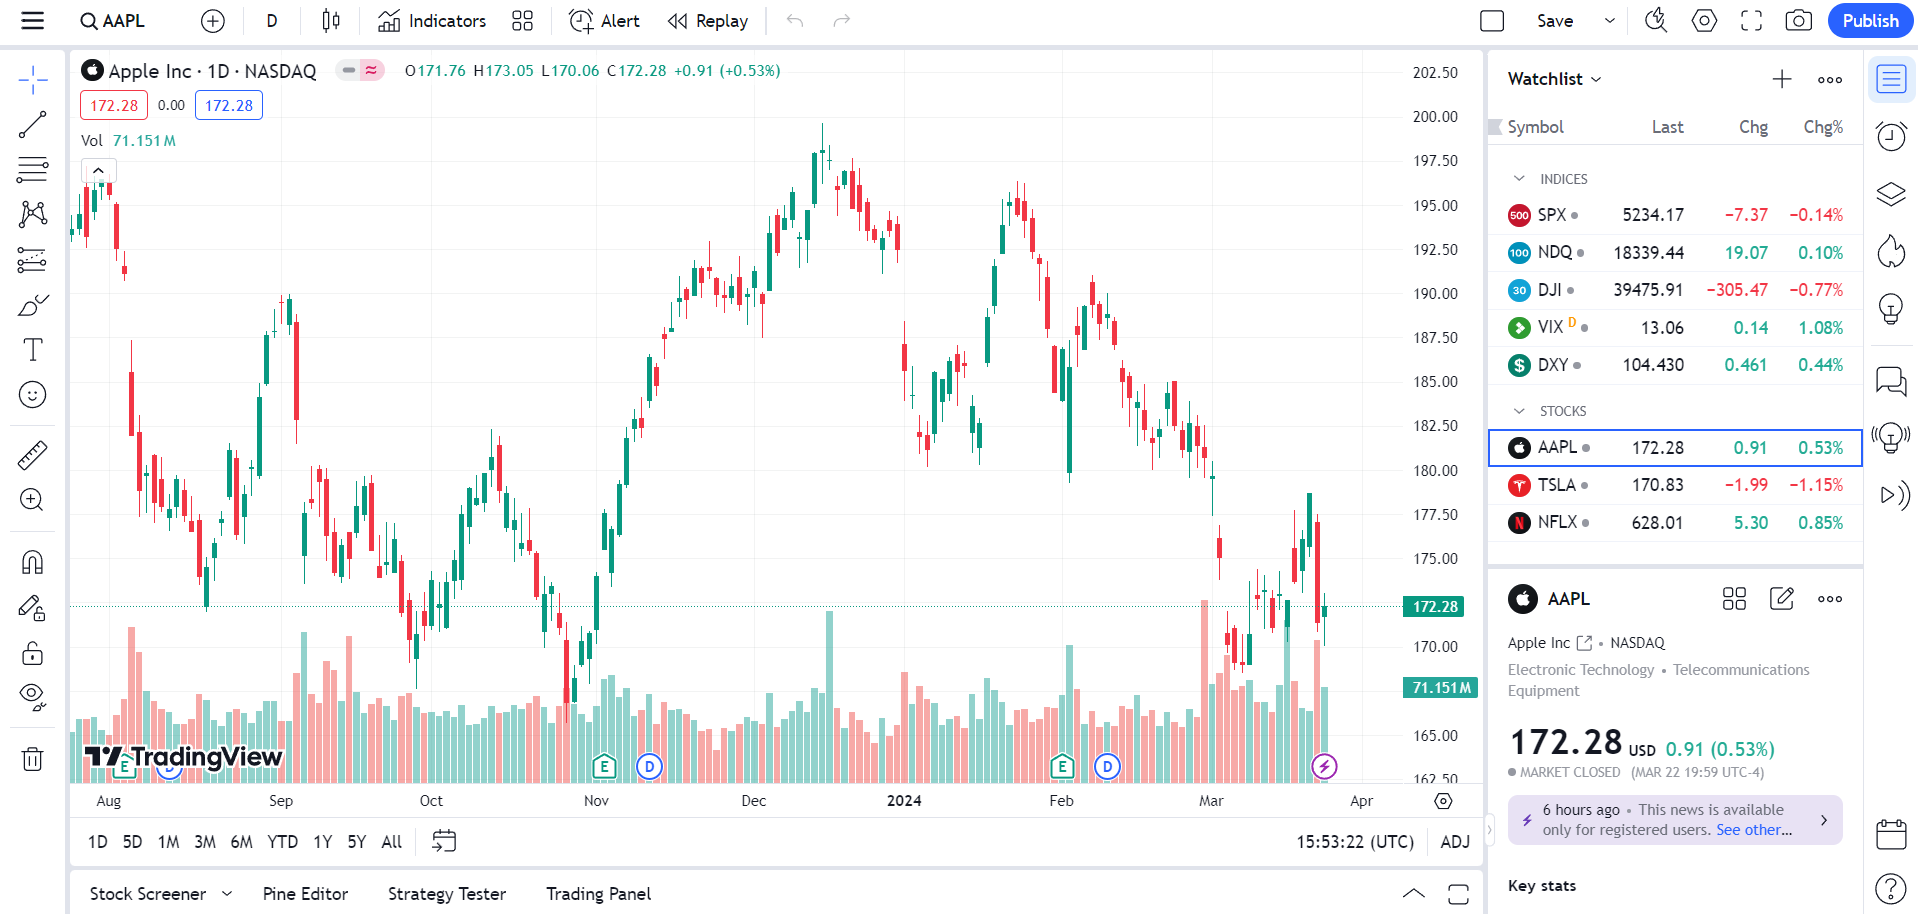Select the chart patterns tool
This screenshot has width=1918, height=914.
click(33, 214)
